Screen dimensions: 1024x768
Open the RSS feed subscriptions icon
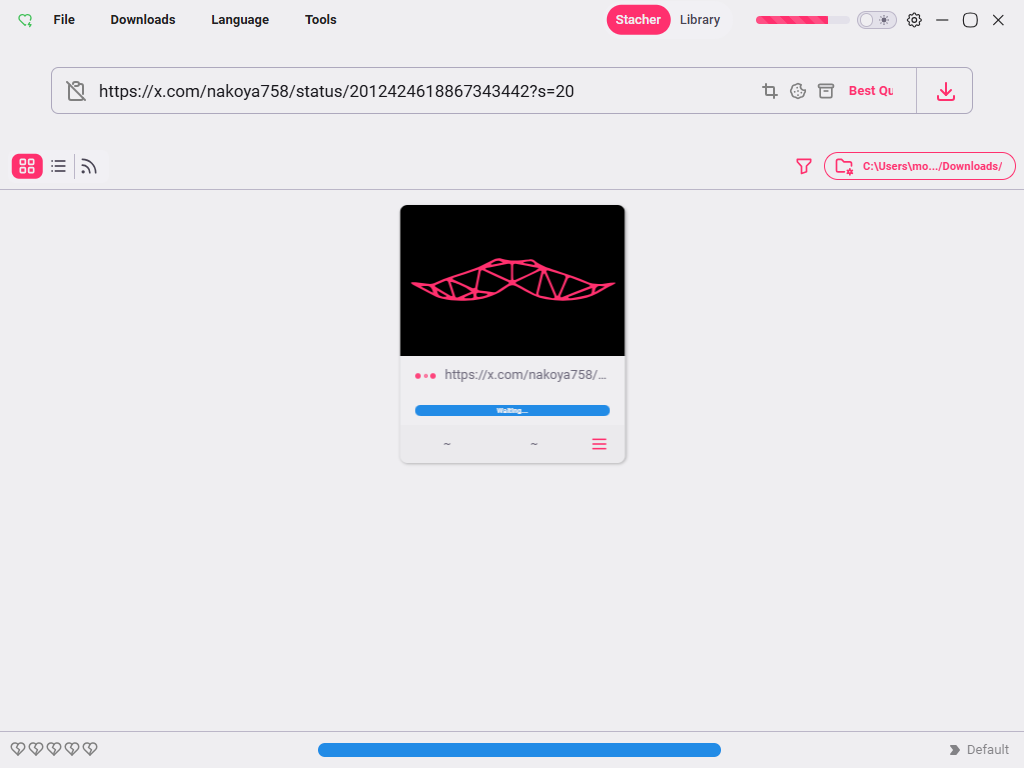click(89, 166)
